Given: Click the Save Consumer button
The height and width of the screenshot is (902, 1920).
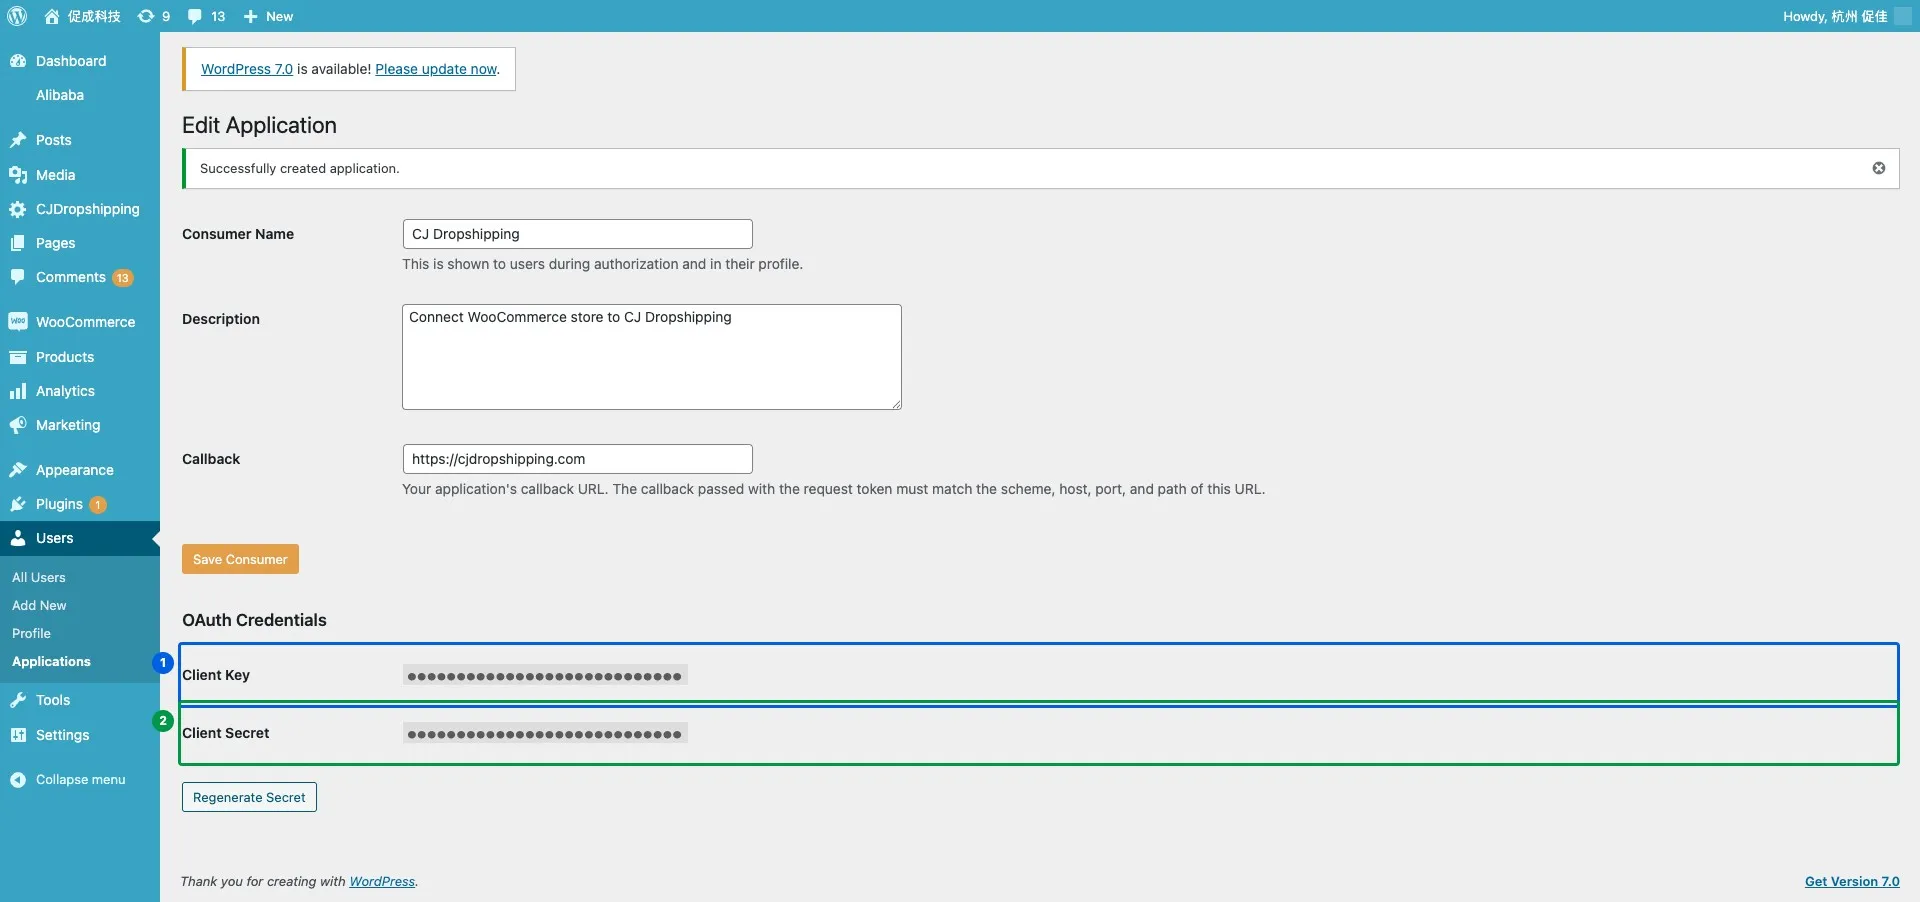Looking at the screenshot, I should click(x=240, y=559).
